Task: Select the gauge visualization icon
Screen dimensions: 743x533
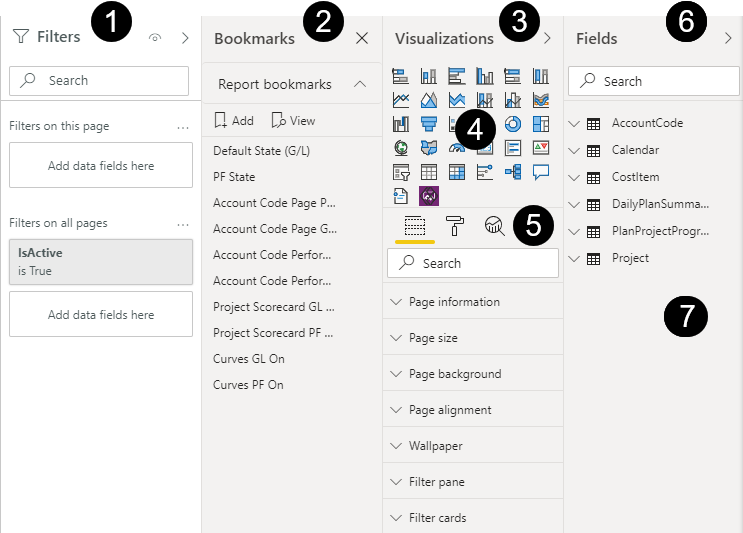Action: point(457,148)
